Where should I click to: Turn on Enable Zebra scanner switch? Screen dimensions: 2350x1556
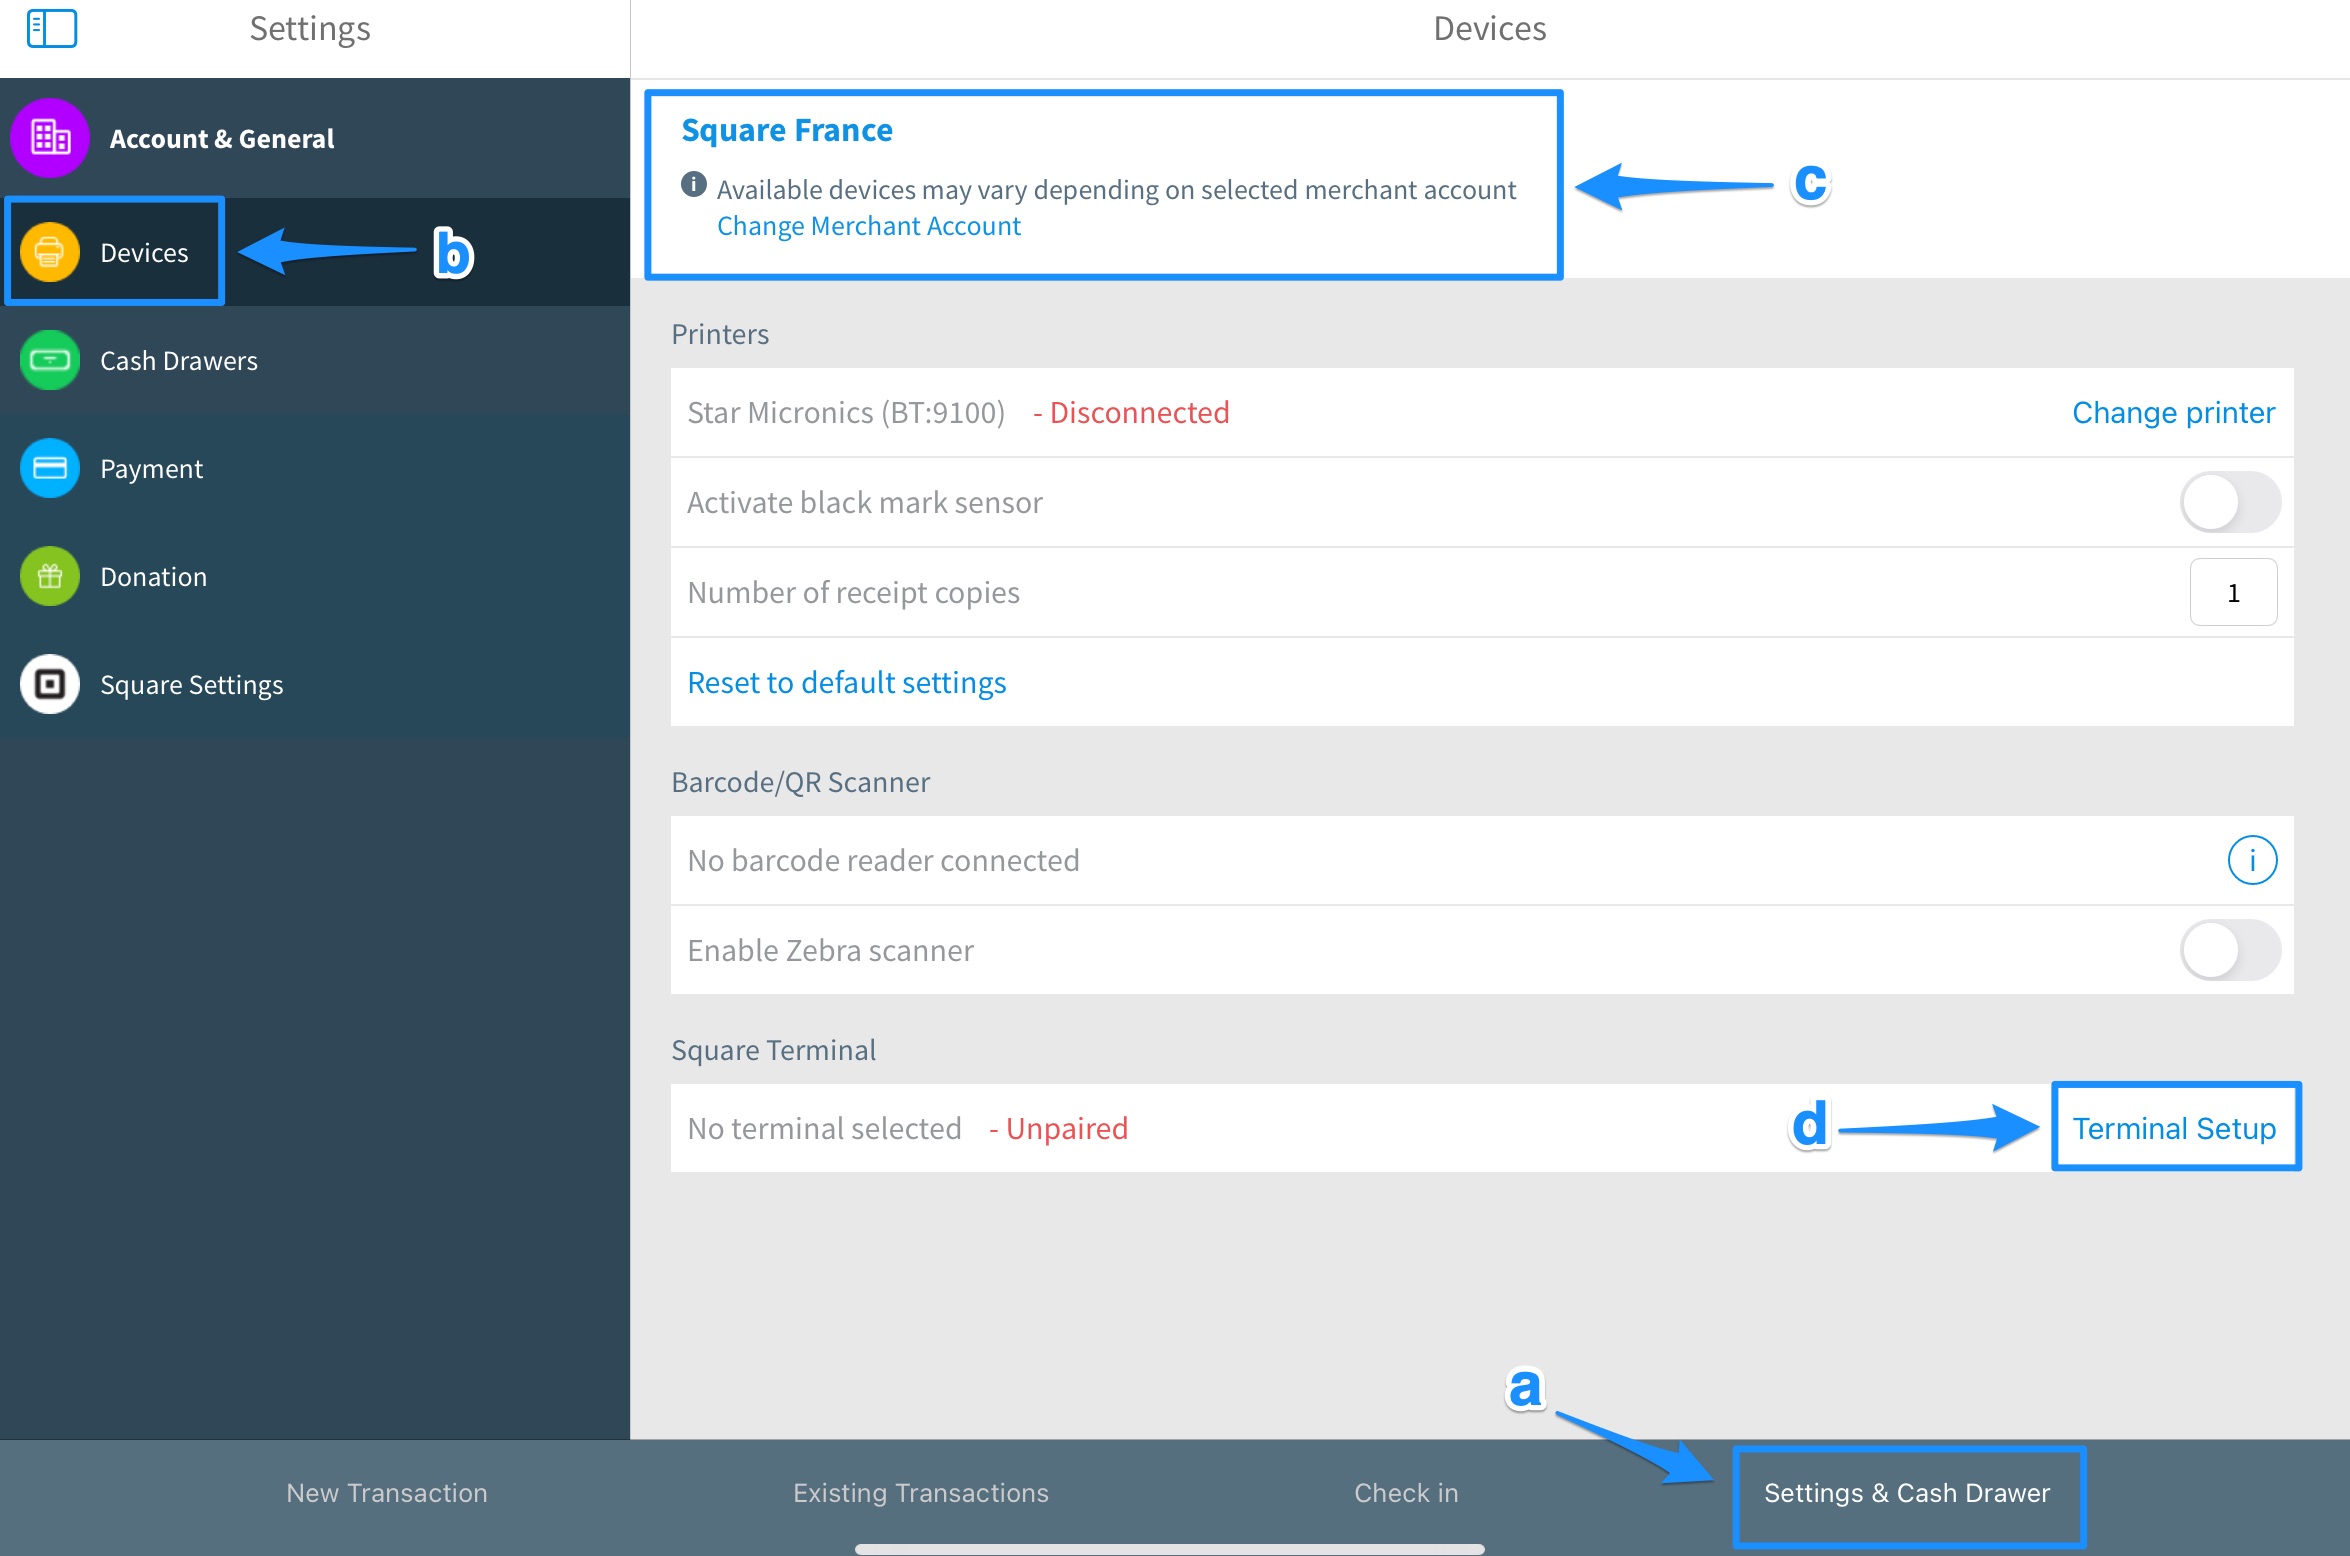2230,950
